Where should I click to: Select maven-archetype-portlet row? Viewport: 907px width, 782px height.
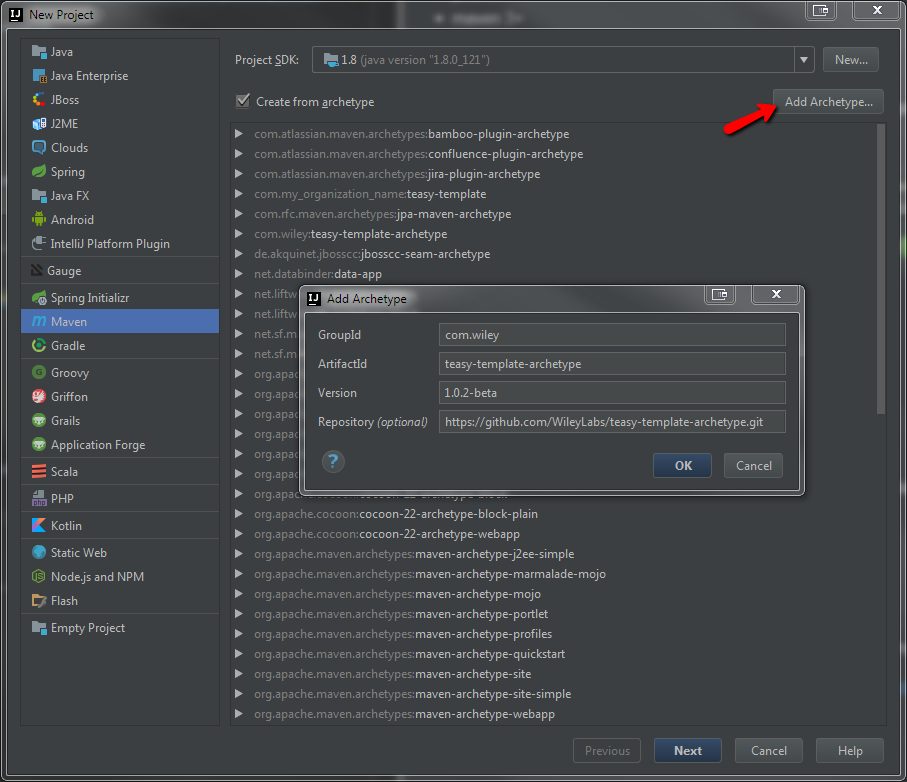coord(554,614)
